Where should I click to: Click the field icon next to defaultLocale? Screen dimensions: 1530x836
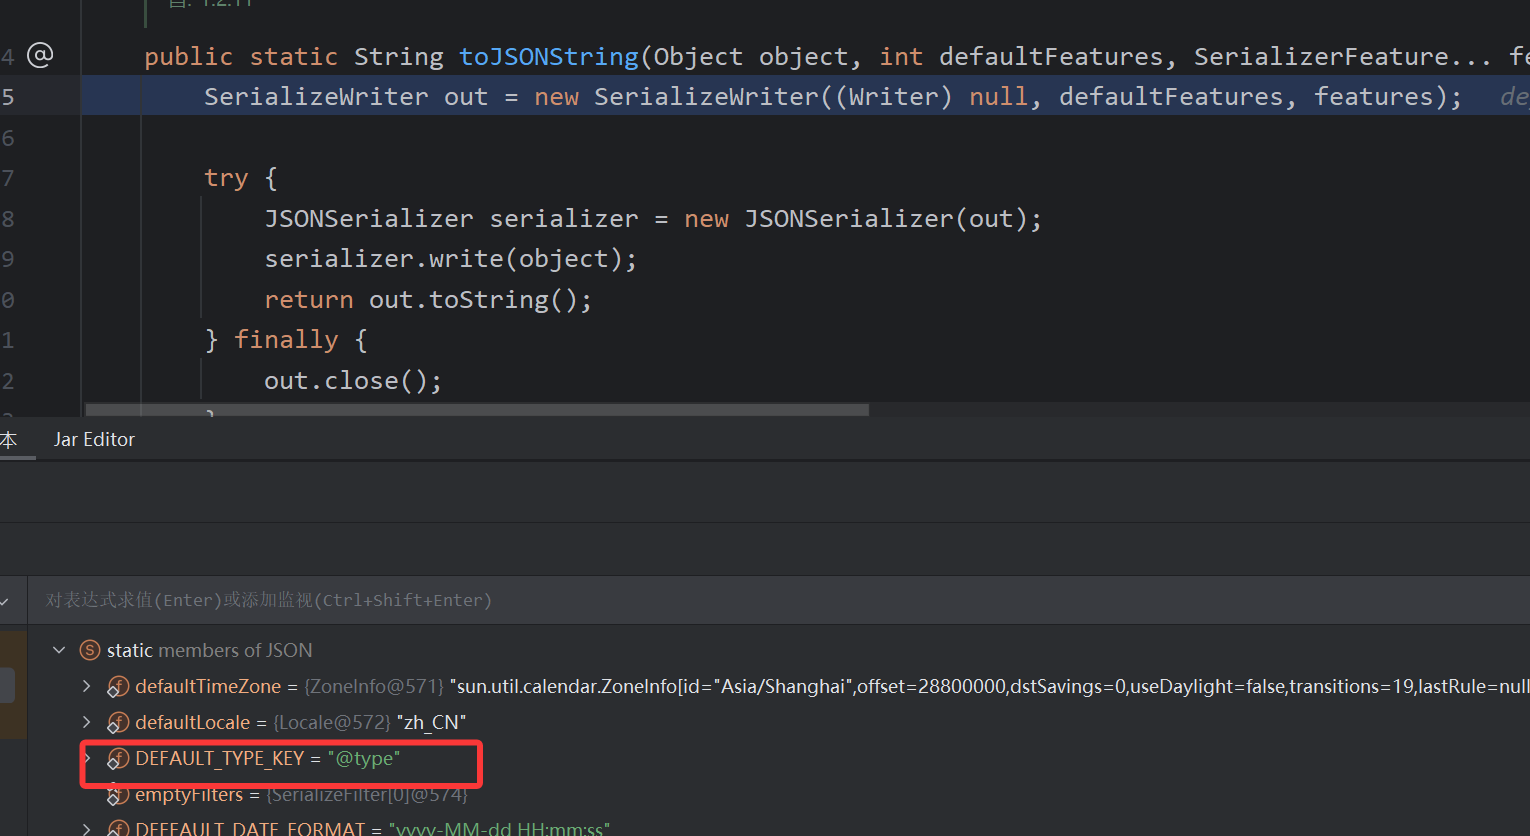click(x=118, y=723)
